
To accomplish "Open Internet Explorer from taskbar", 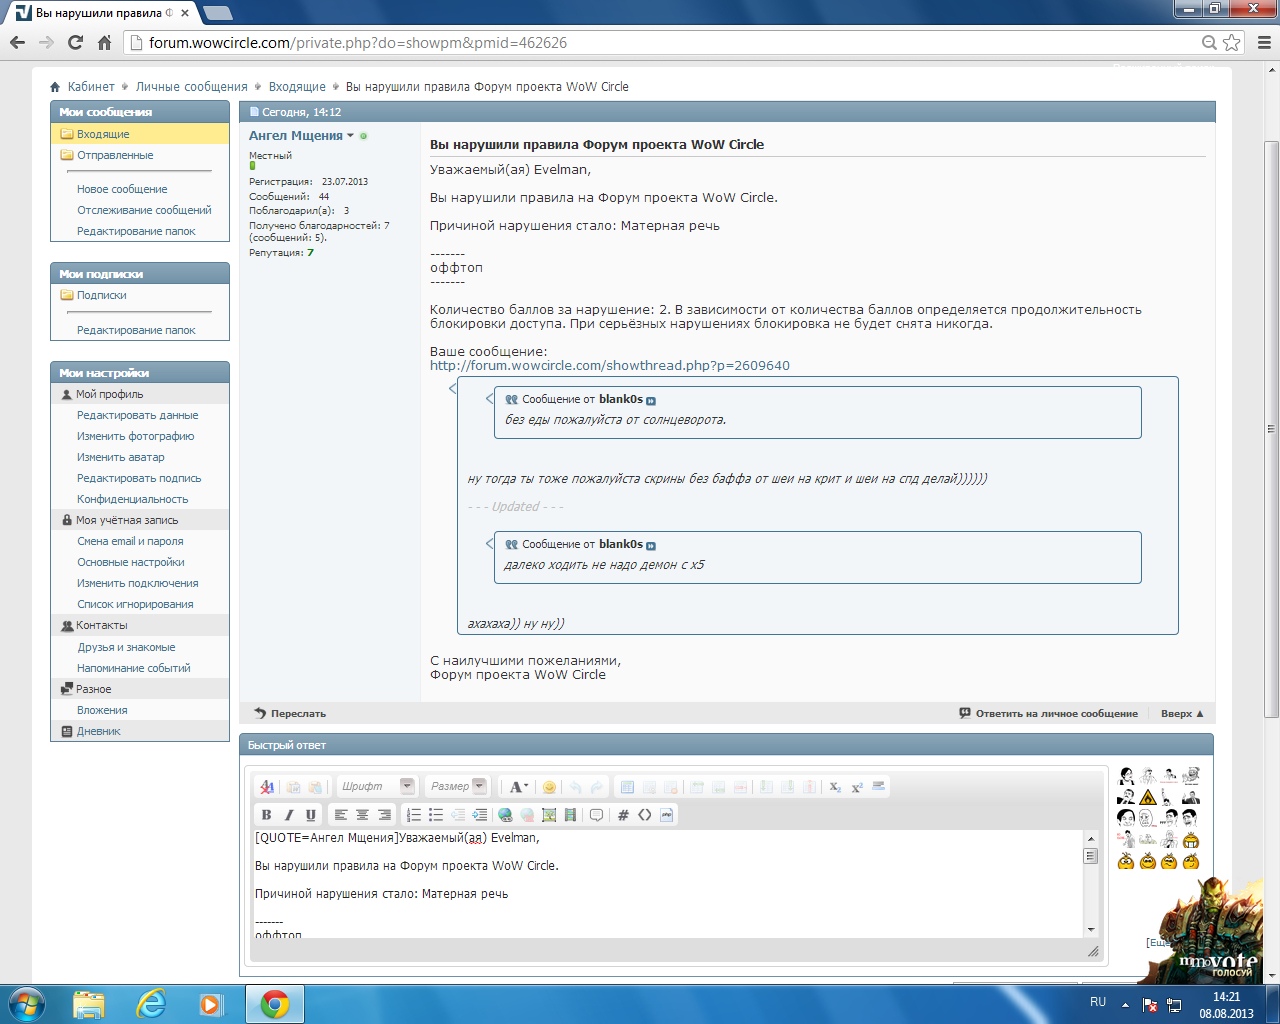I will point(151,1004).
